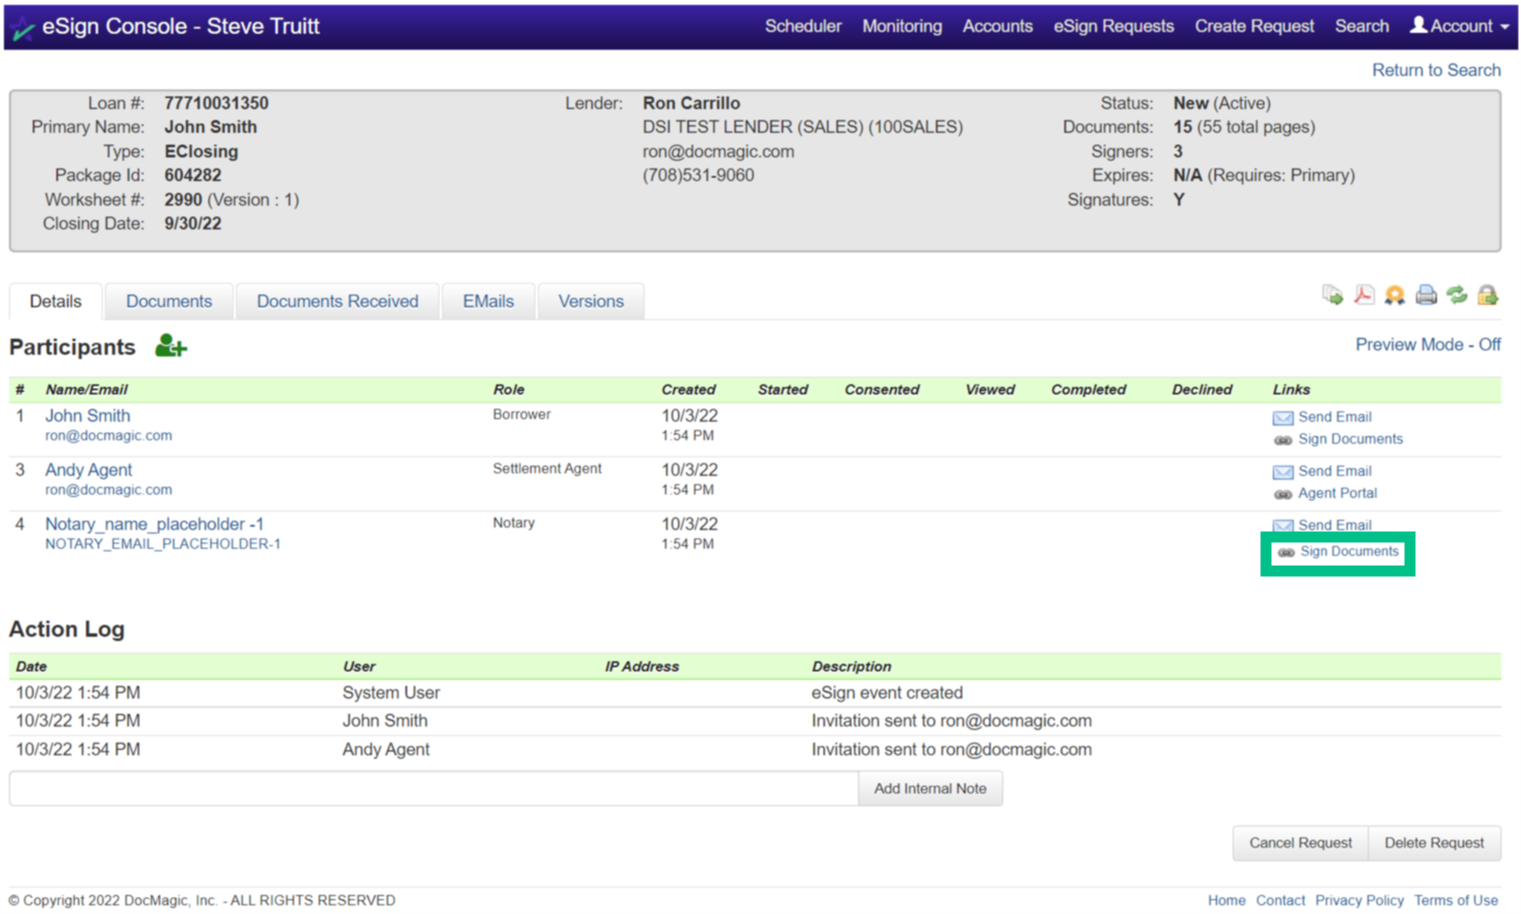The width and height of the screenshot is (1521, 914).
Task: Click the envelope icon in Andy Agent's row
Action: [1283, 471]
